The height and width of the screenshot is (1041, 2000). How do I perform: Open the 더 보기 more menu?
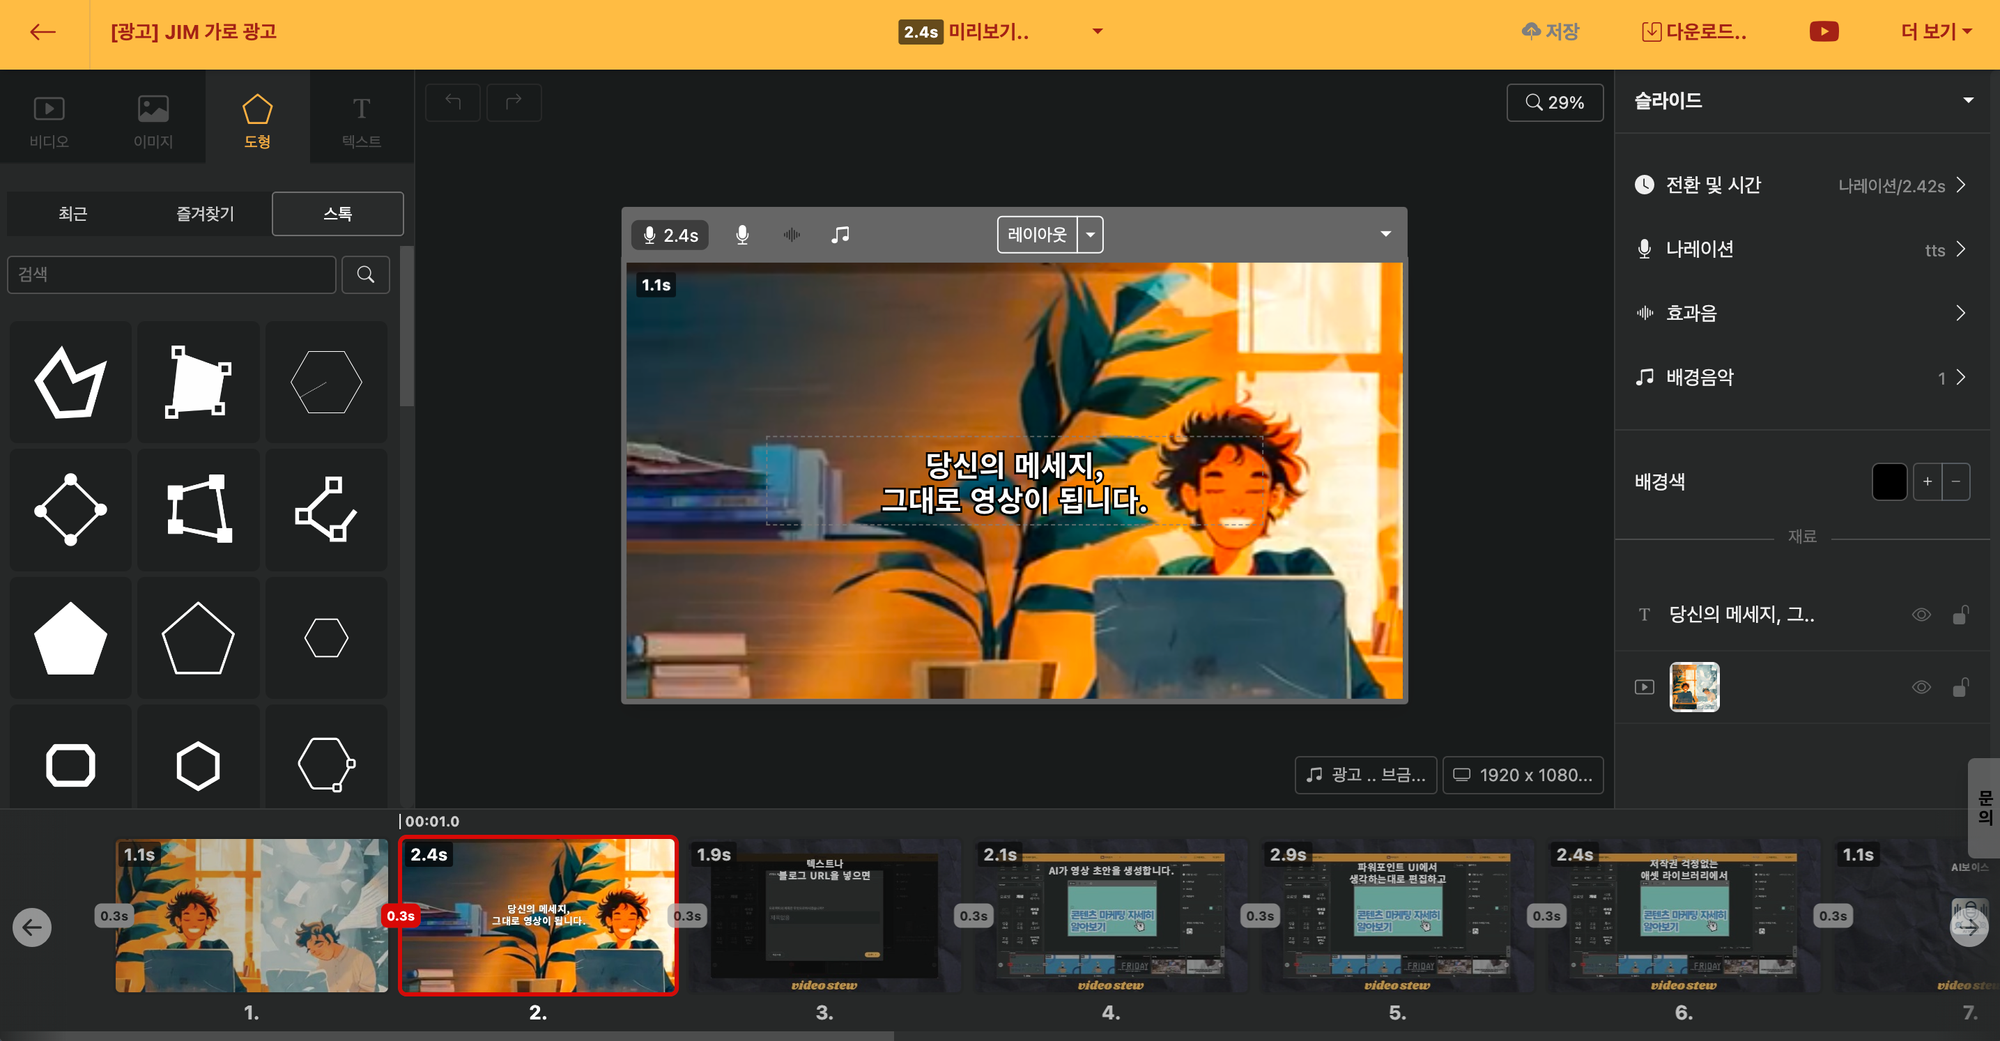click(1937, 32)
